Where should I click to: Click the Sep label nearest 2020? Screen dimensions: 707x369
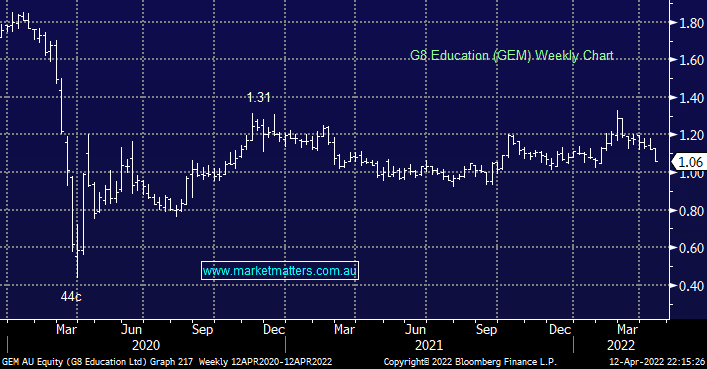(x=202, y=330)
